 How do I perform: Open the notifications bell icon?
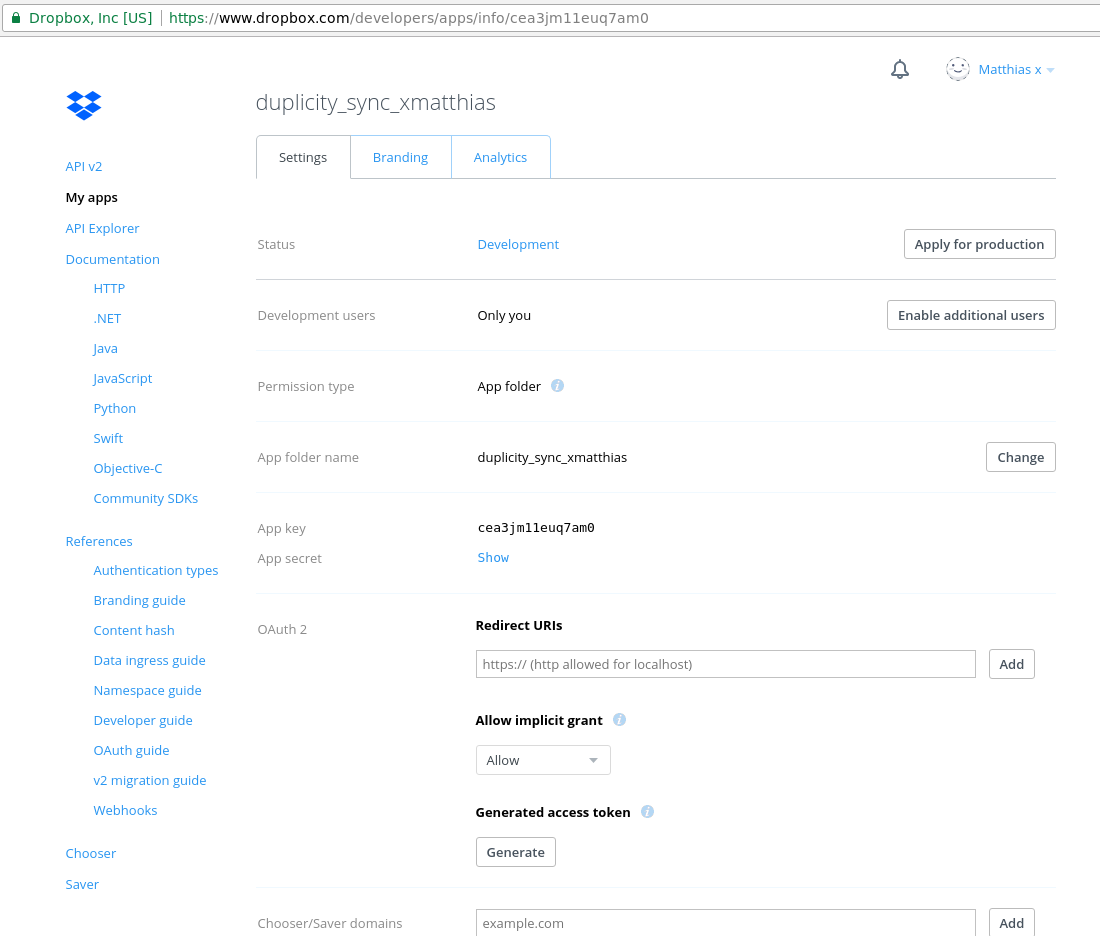900,69
